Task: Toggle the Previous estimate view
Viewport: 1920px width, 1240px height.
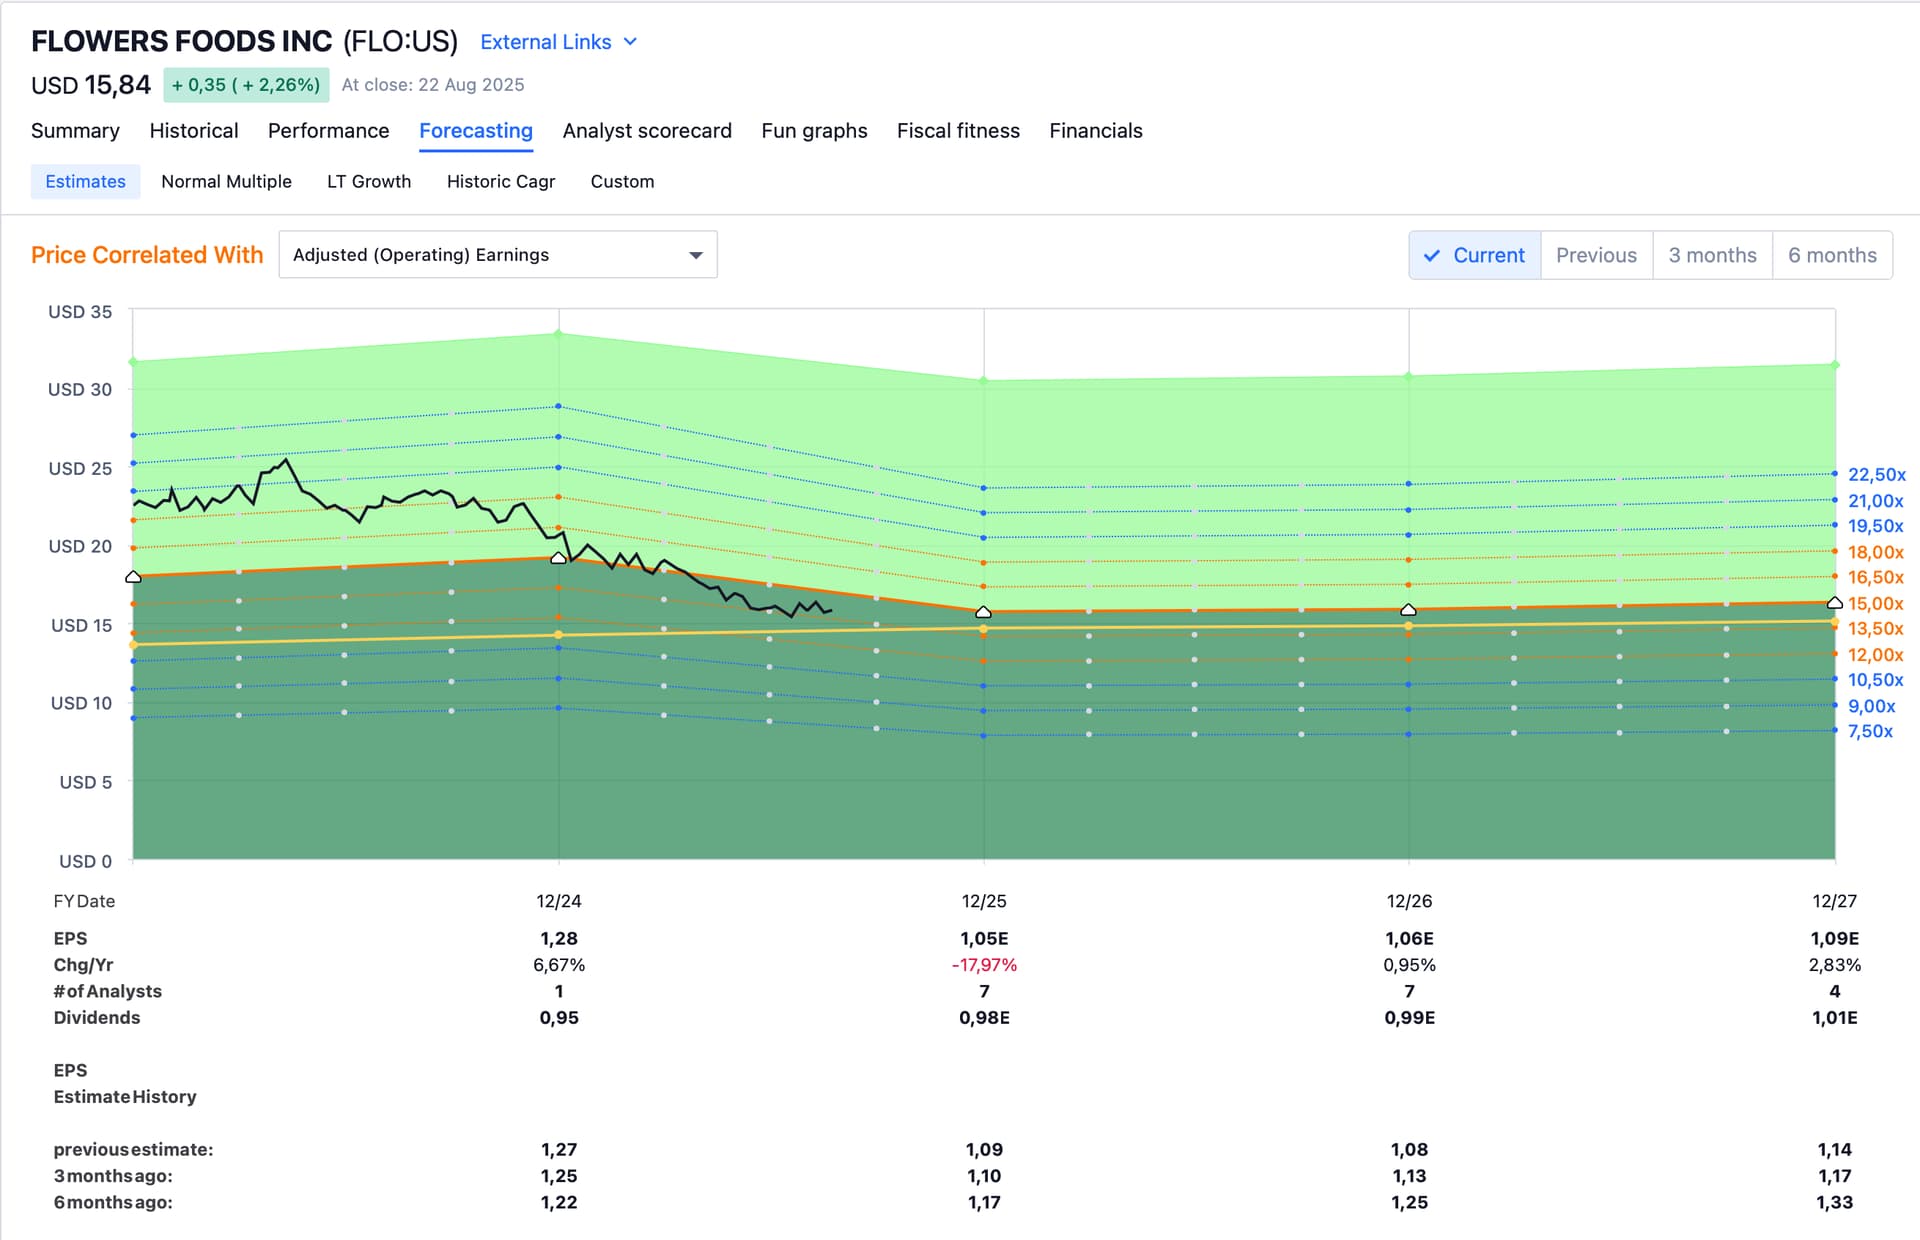Action: click(x=1596, y=256)
